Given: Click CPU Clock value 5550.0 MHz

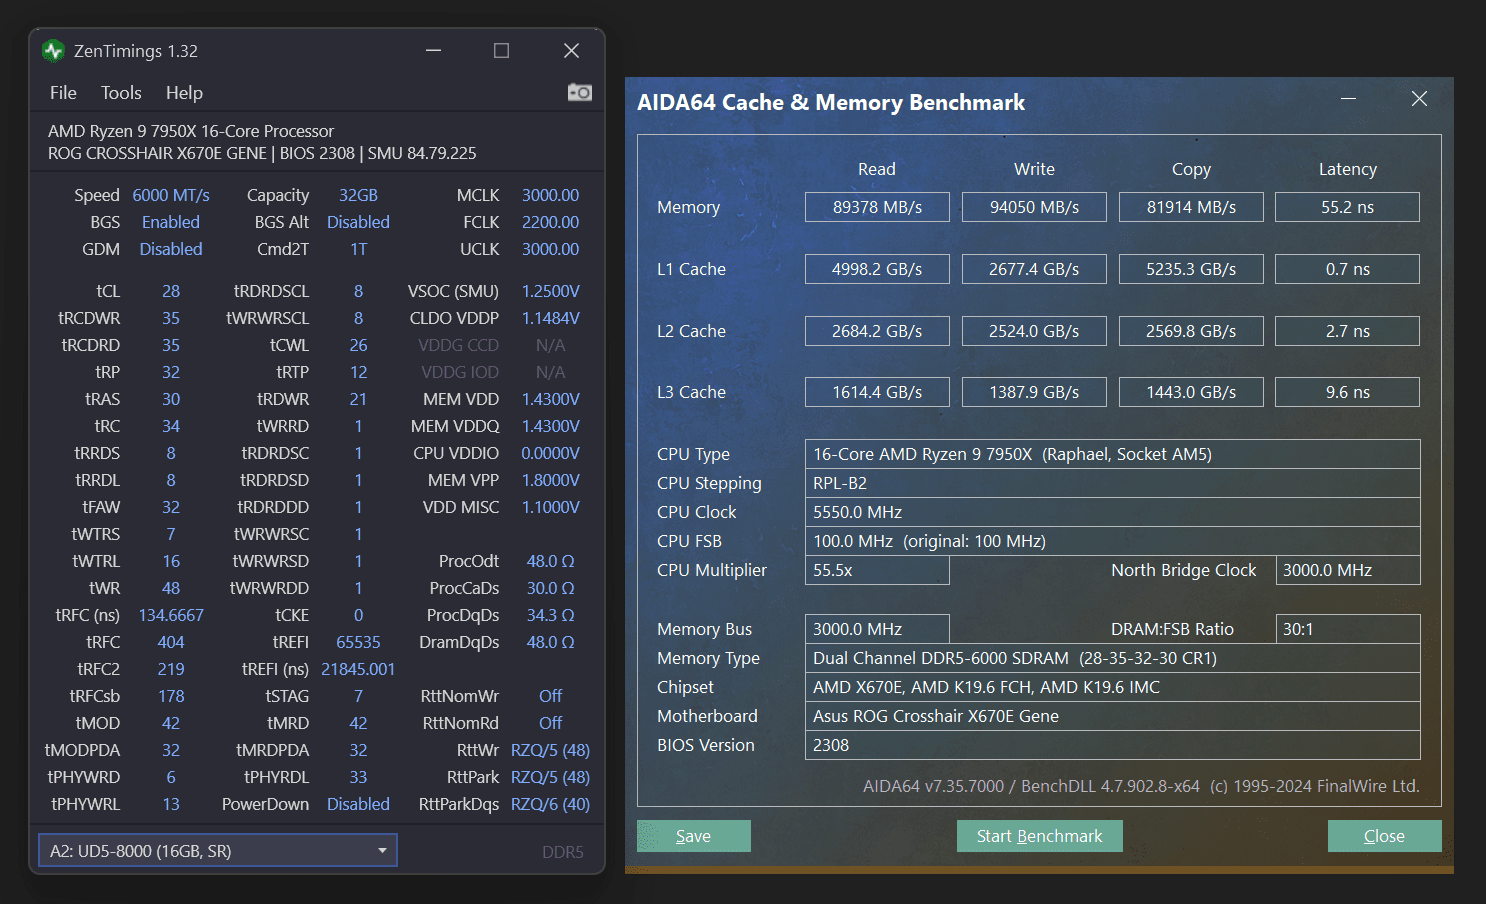Looking at the screenshot, I should point(1113,512).
